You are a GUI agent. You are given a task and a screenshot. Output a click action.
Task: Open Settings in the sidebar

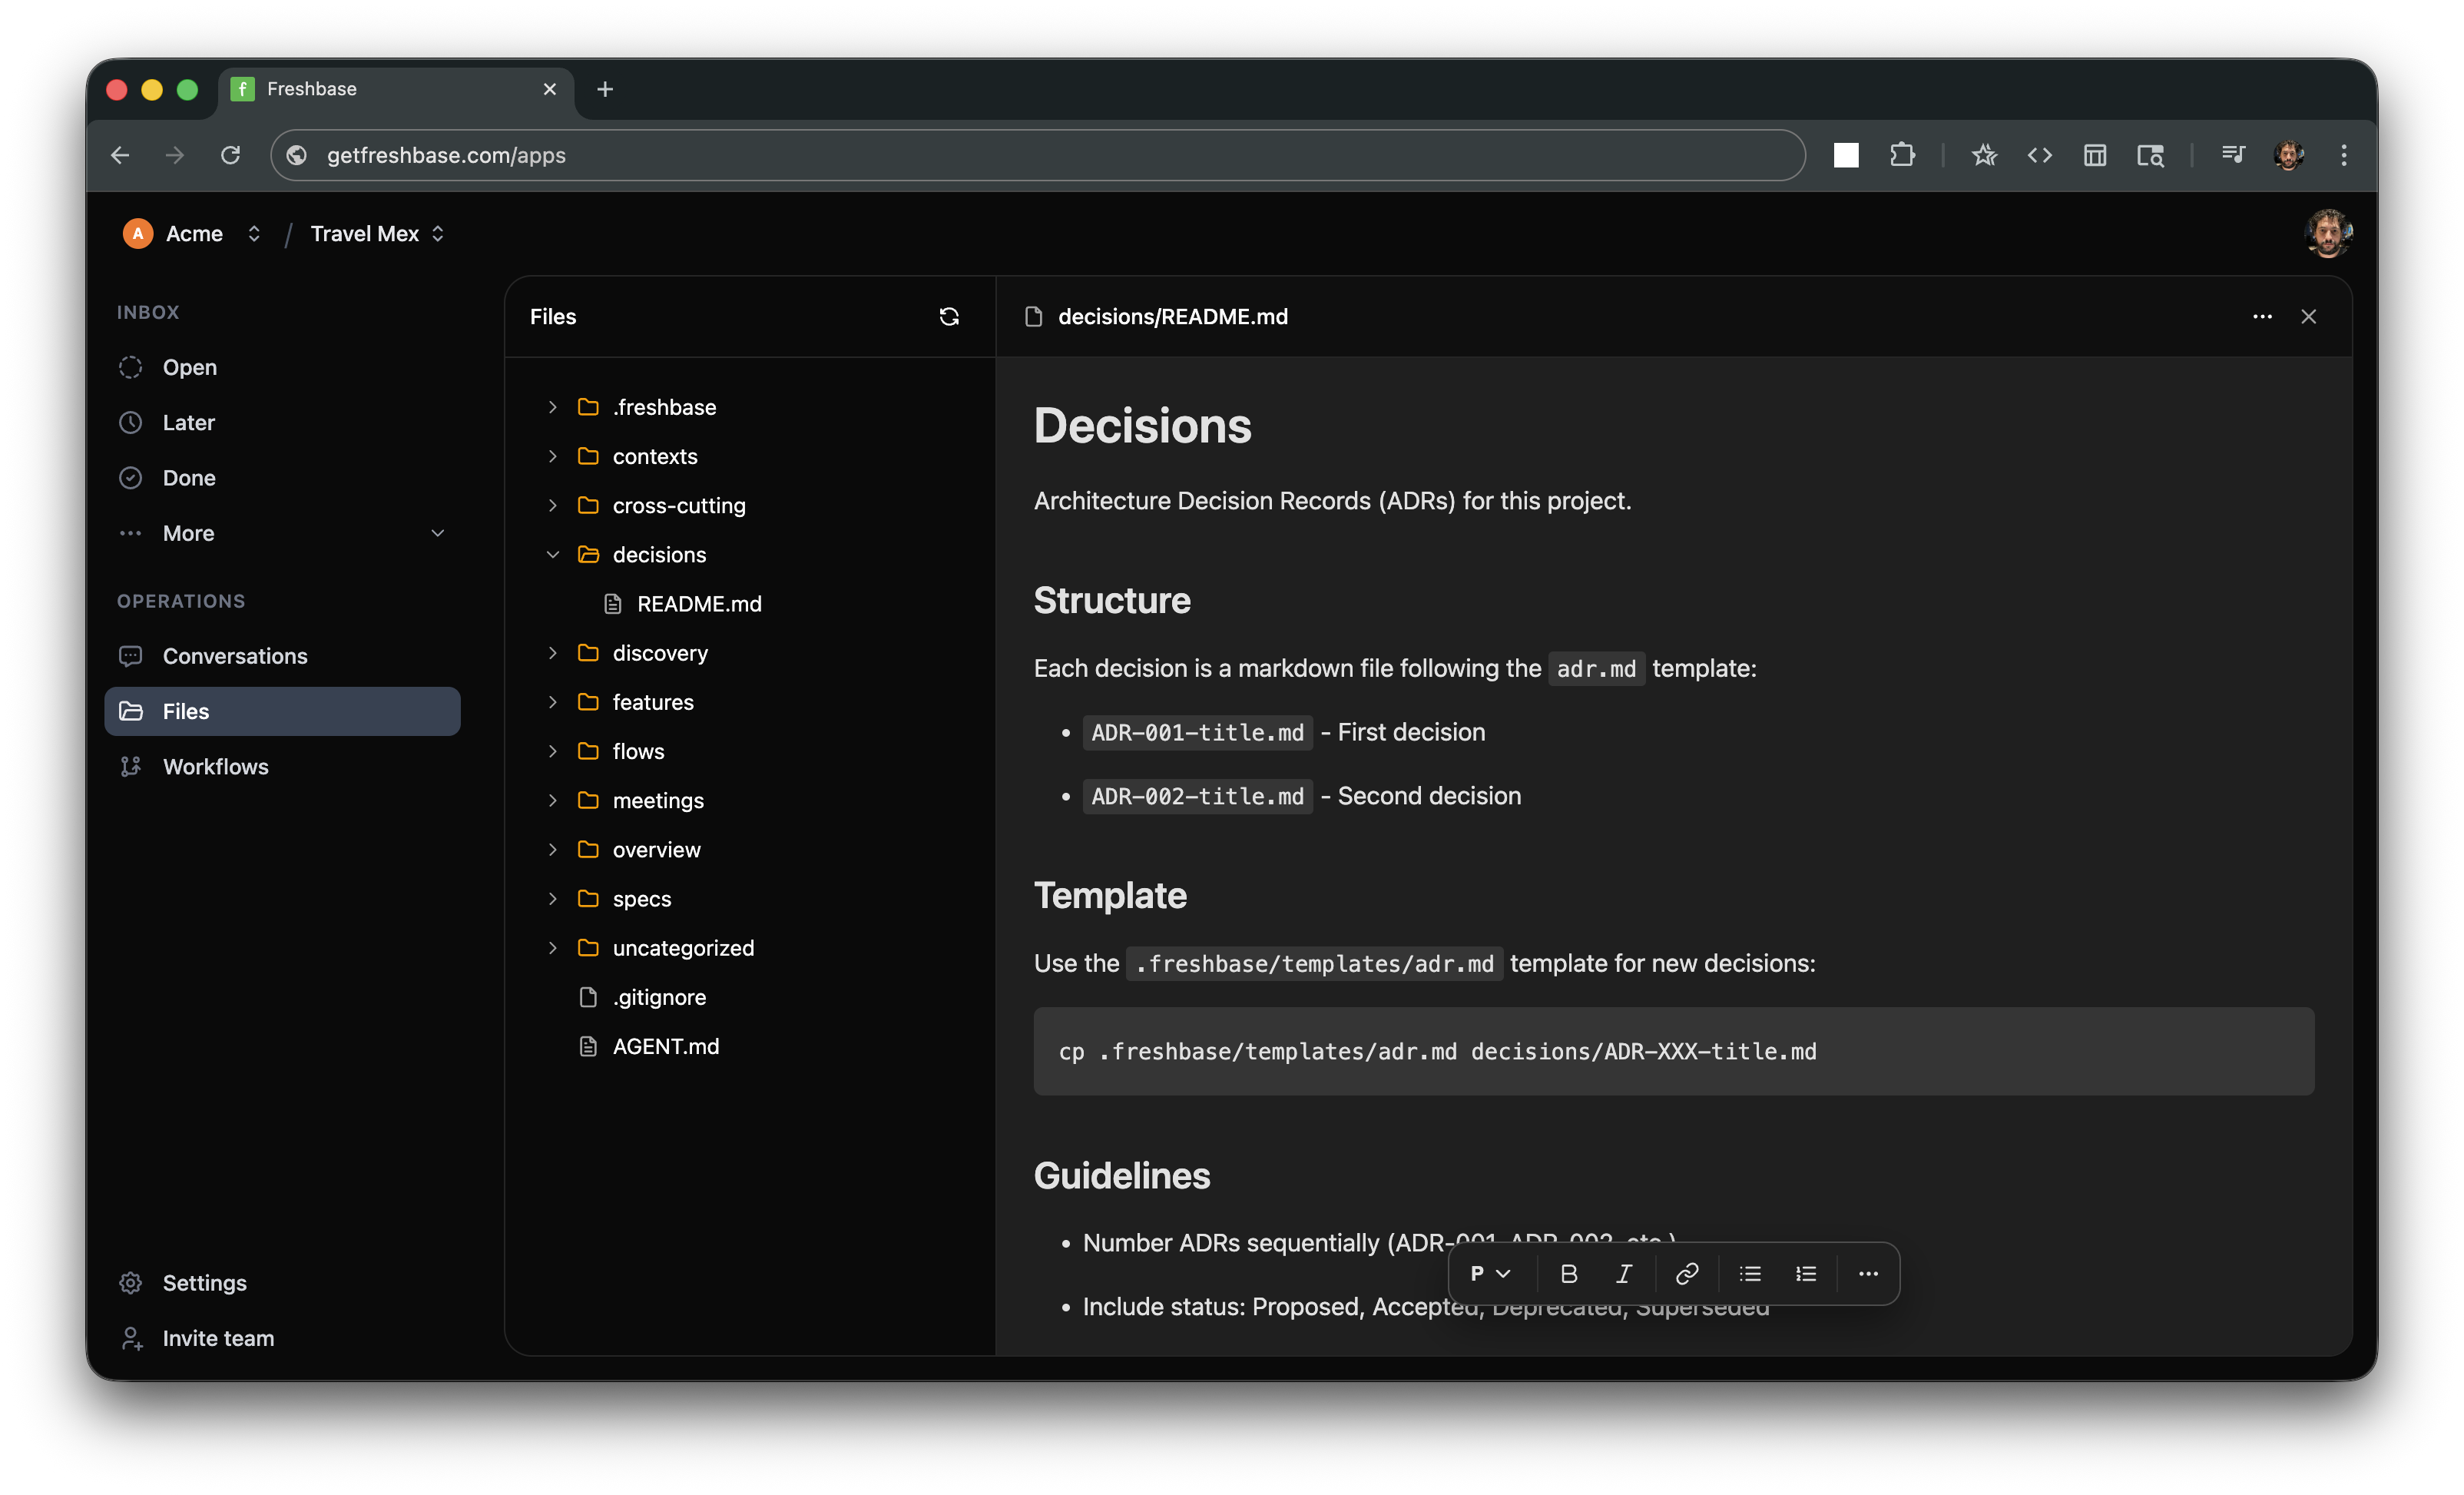(204, 1283)
